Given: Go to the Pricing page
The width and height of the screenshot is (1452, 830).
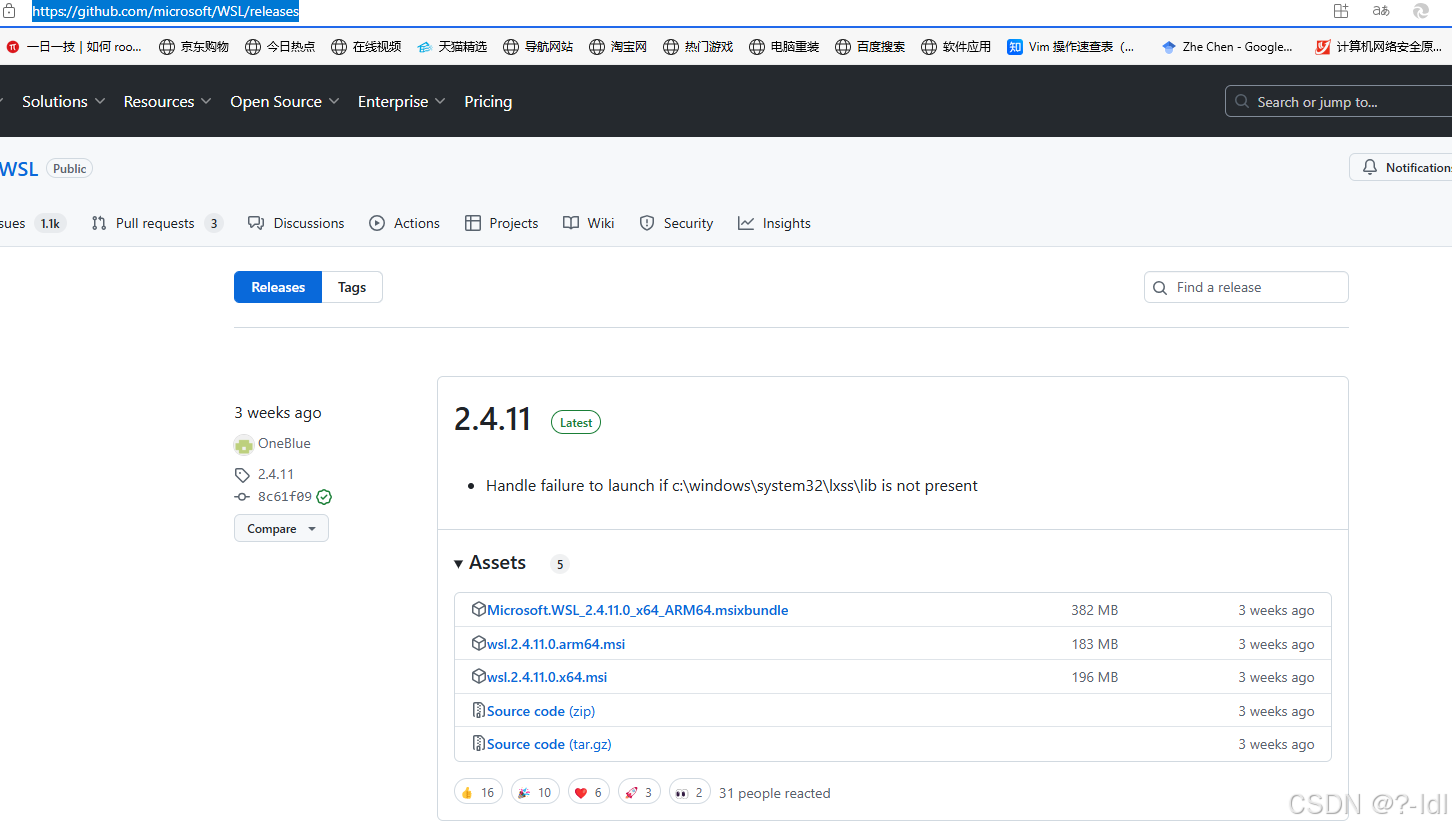Looking at the screenshot, I should [x=488, y=101].
